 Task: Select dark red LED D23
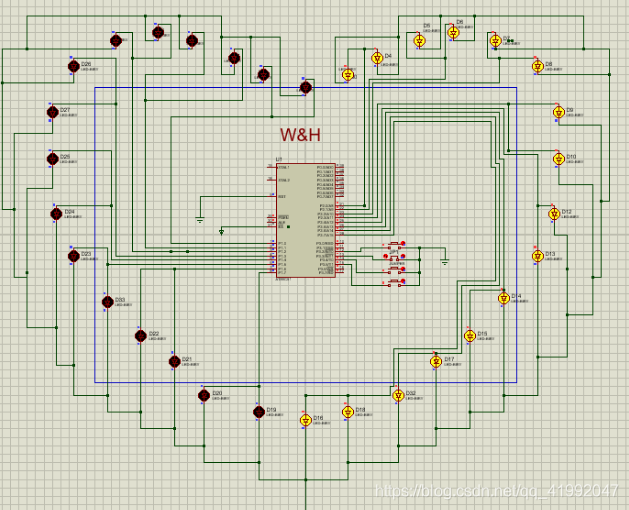pyautogui.click(x=73, y=256)
